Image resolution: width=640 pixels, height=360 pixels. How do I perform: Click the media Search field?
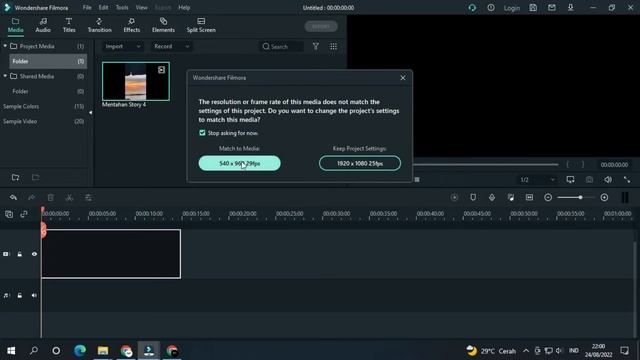(x=282, y=47)
